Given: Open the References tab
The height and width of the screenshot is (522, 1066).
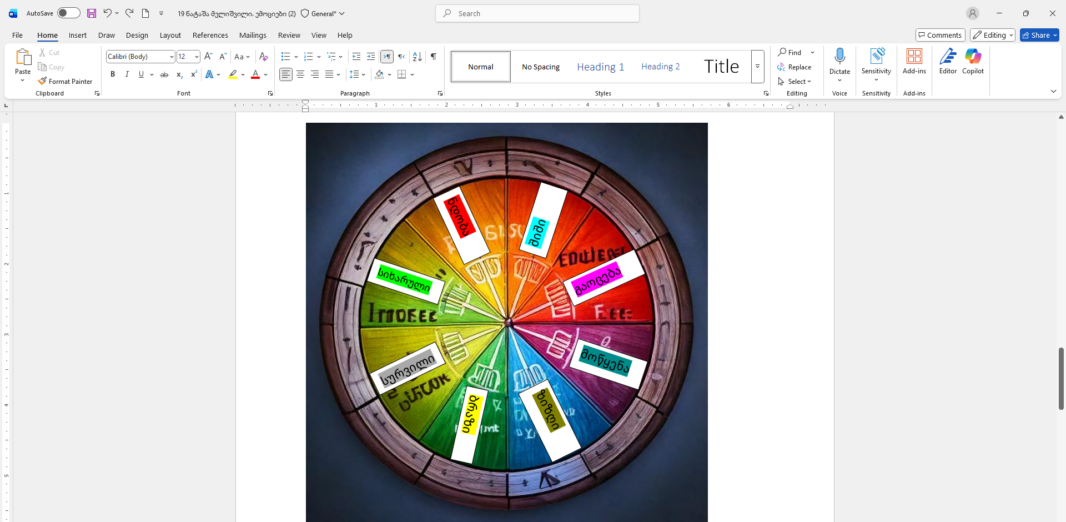Looking at the screenshot, I should tap(210, 35).
